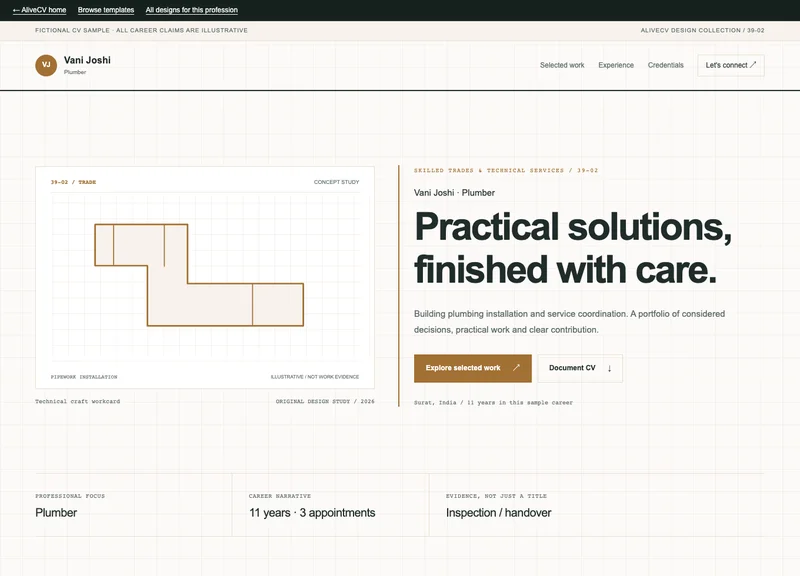800x576 pixels.
Task: Click the arrow icon in Let's connect
Action: click(753, 65)
